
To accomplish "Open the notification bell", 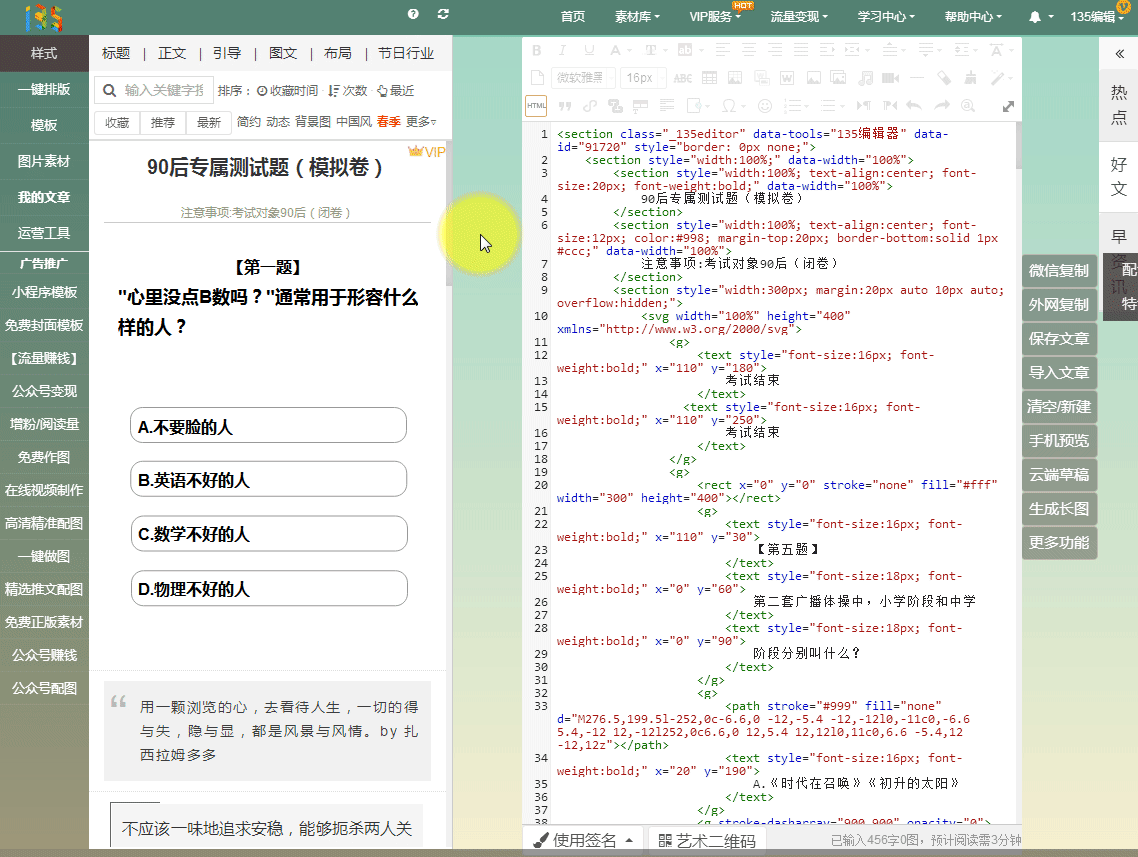I will coord(1035,17).
